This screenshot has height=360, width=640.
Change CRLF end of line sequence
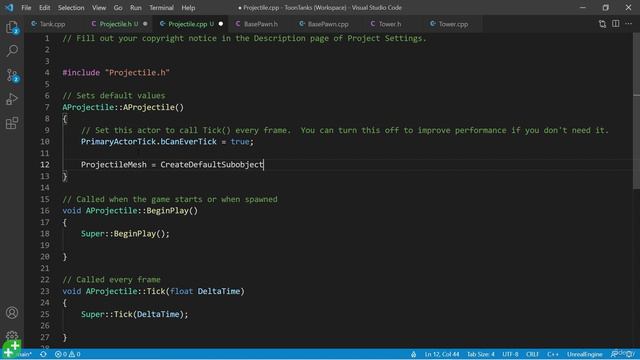click(x=532, y=354)
